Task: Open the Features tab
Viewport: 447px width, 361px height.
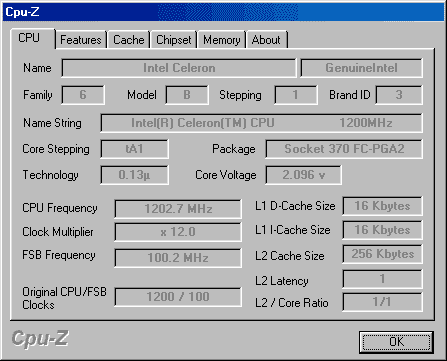Action: pos(81,40)
